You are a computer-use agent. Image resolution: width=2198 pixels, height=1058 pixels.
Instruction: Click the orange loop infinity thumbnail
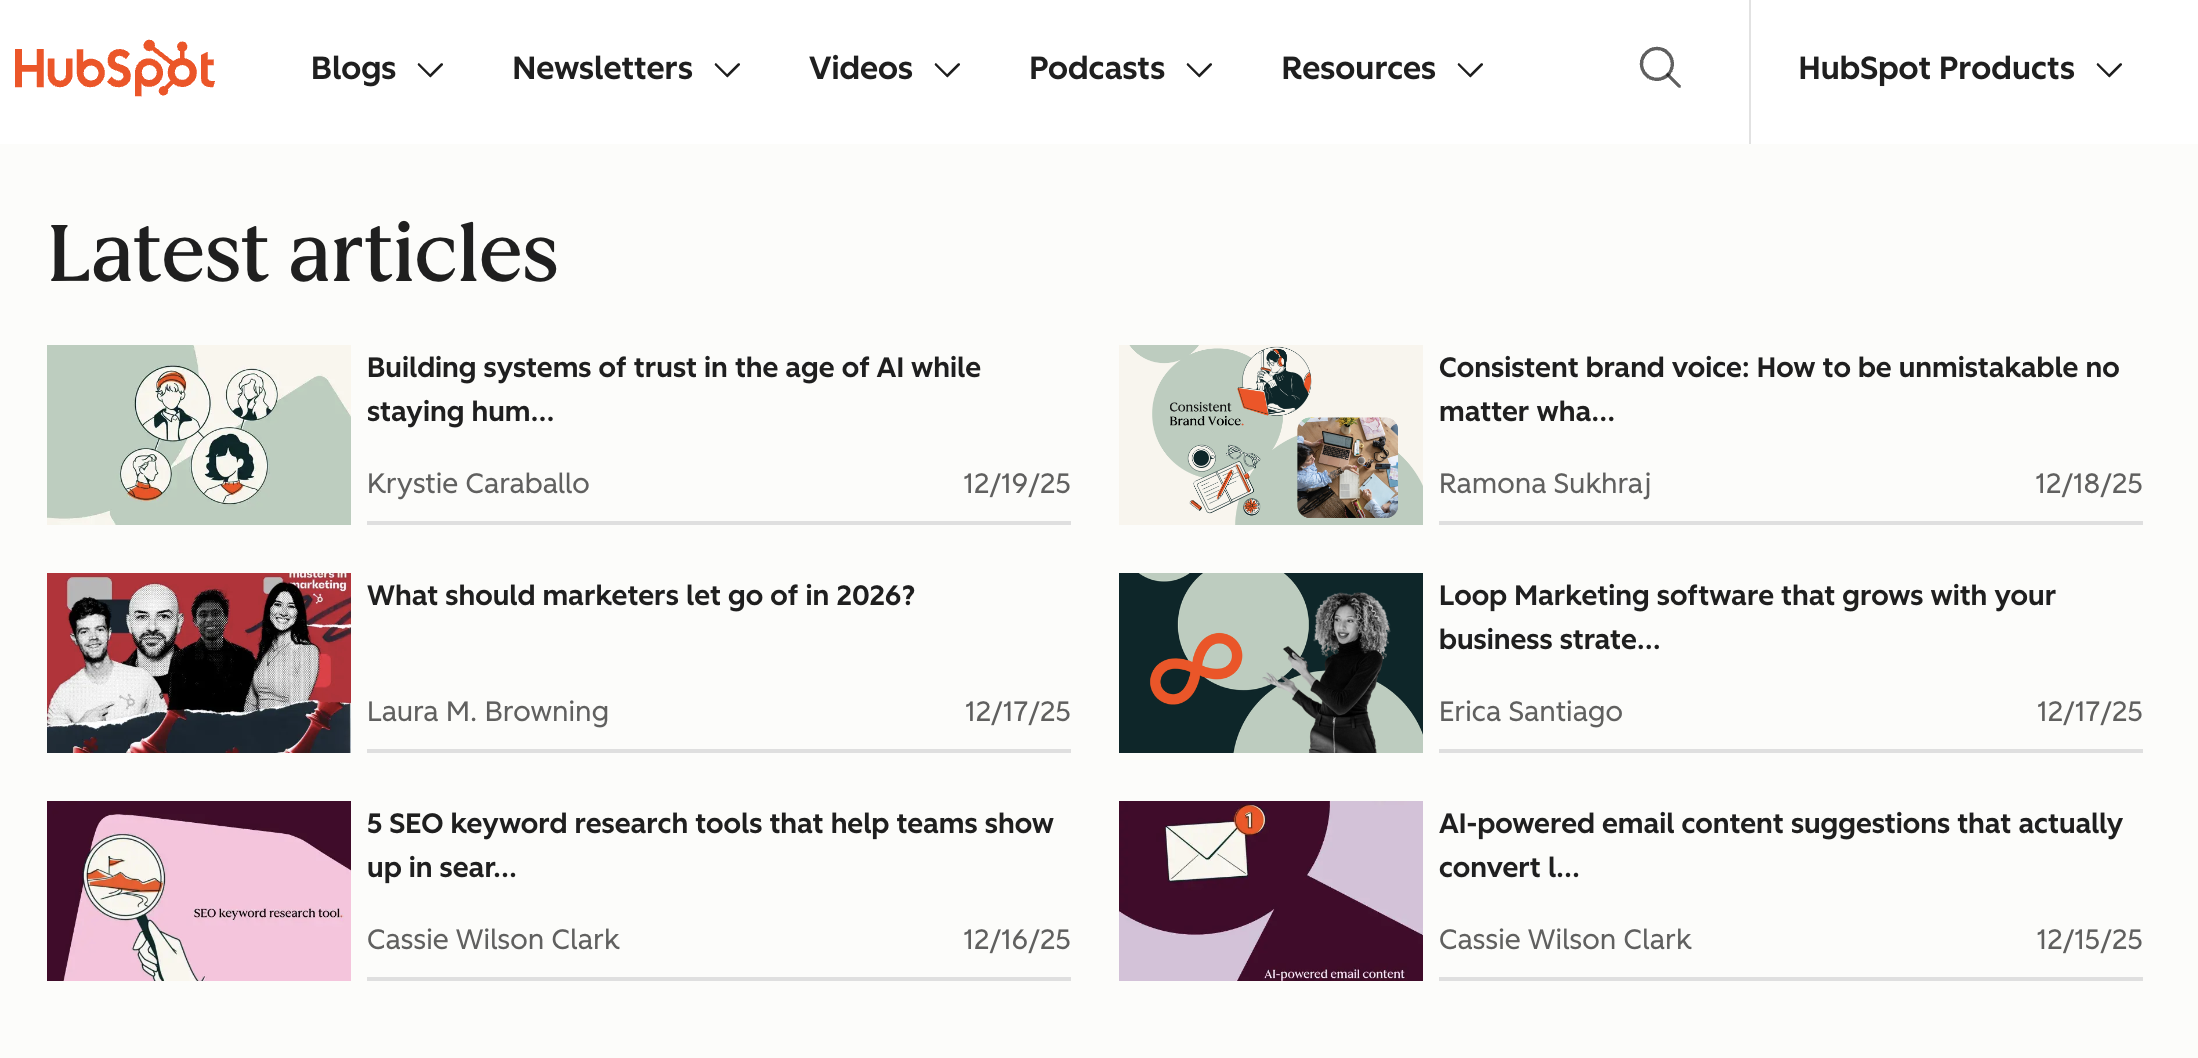tap(1270, 663)
